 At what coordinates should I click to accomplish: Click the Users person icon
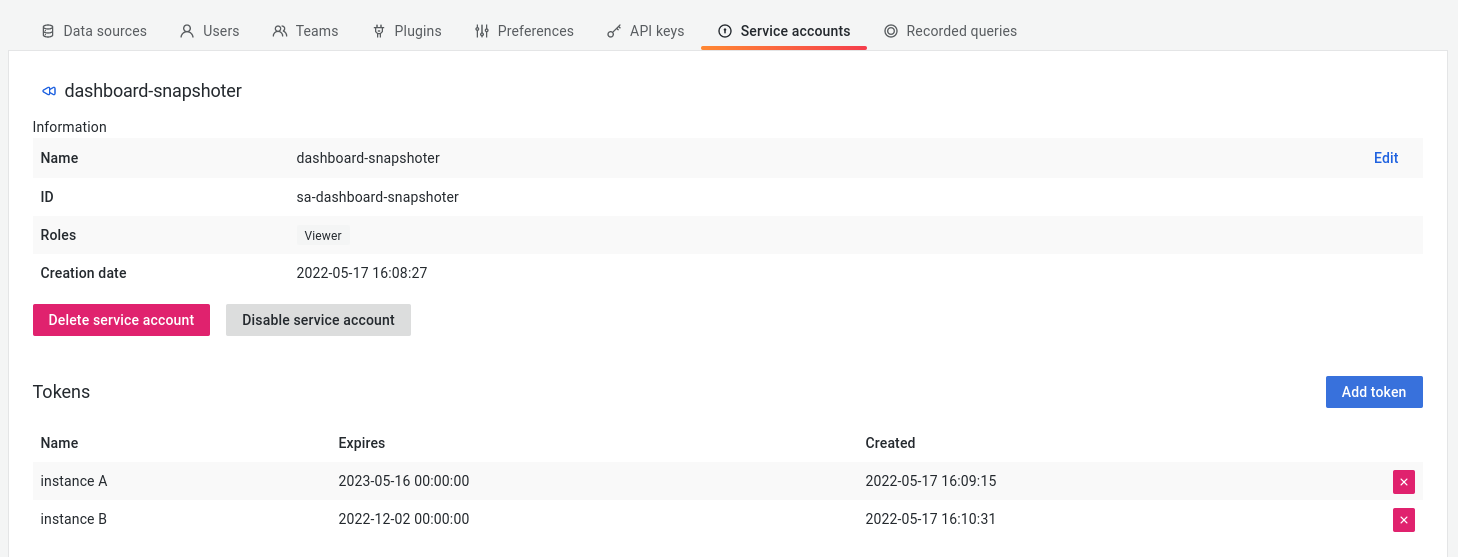pos(187,31)
